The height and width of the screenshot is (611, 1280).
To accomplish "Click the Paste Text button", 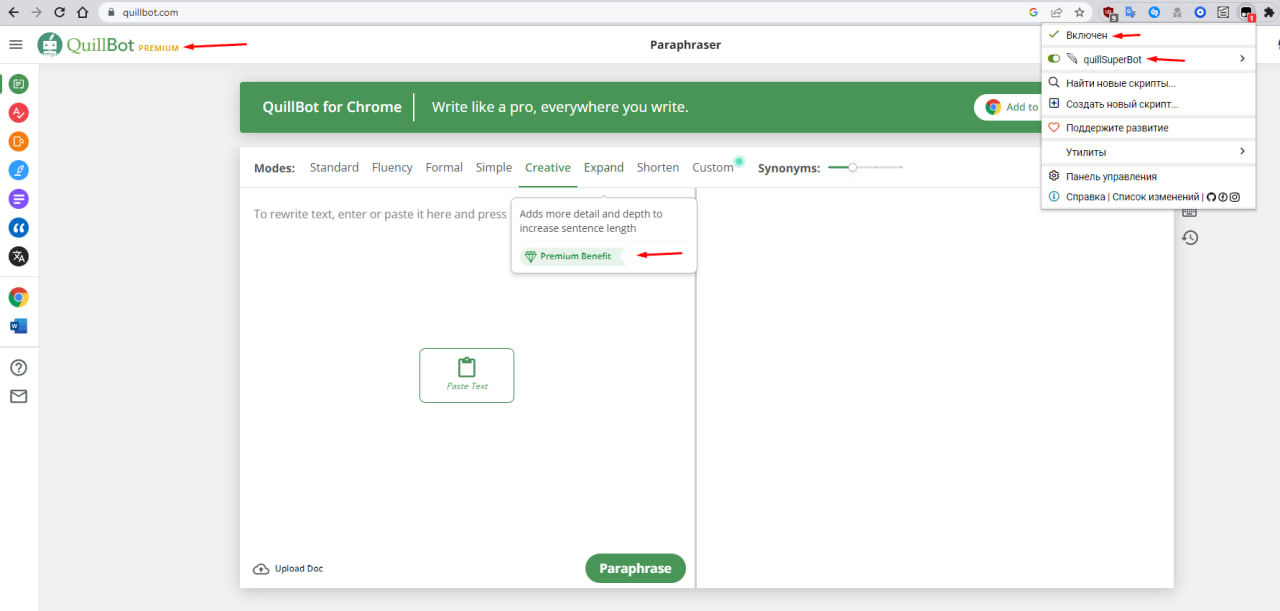I will [x=466, y=375].
